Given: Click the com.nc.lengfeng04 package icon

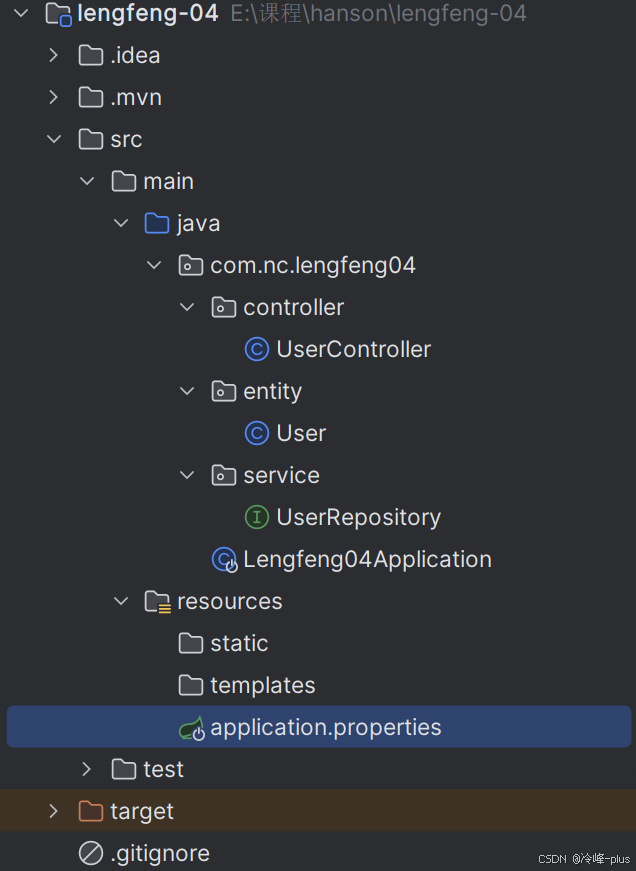Looking at the screenshot, I should tap(190, 265).
